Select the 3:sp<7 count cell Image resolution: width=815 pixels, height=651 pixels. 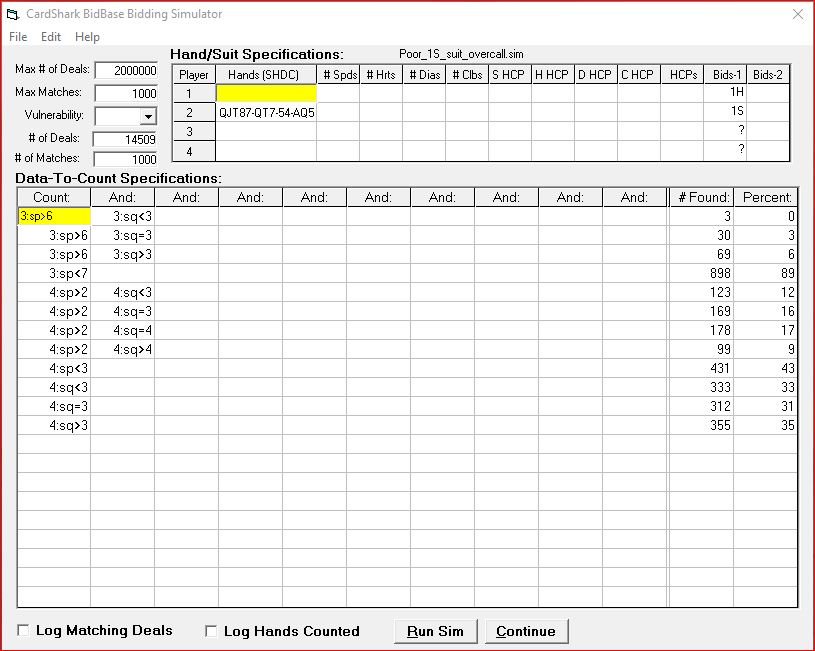(54, 273)
